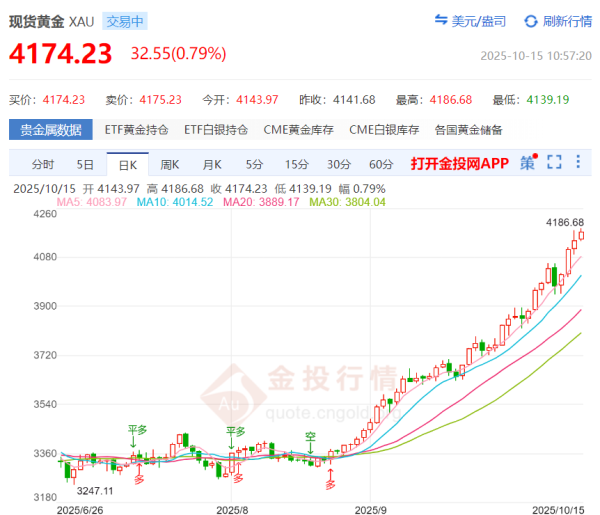Click the 4186.68 high price candle label

[x=565, y=222]
